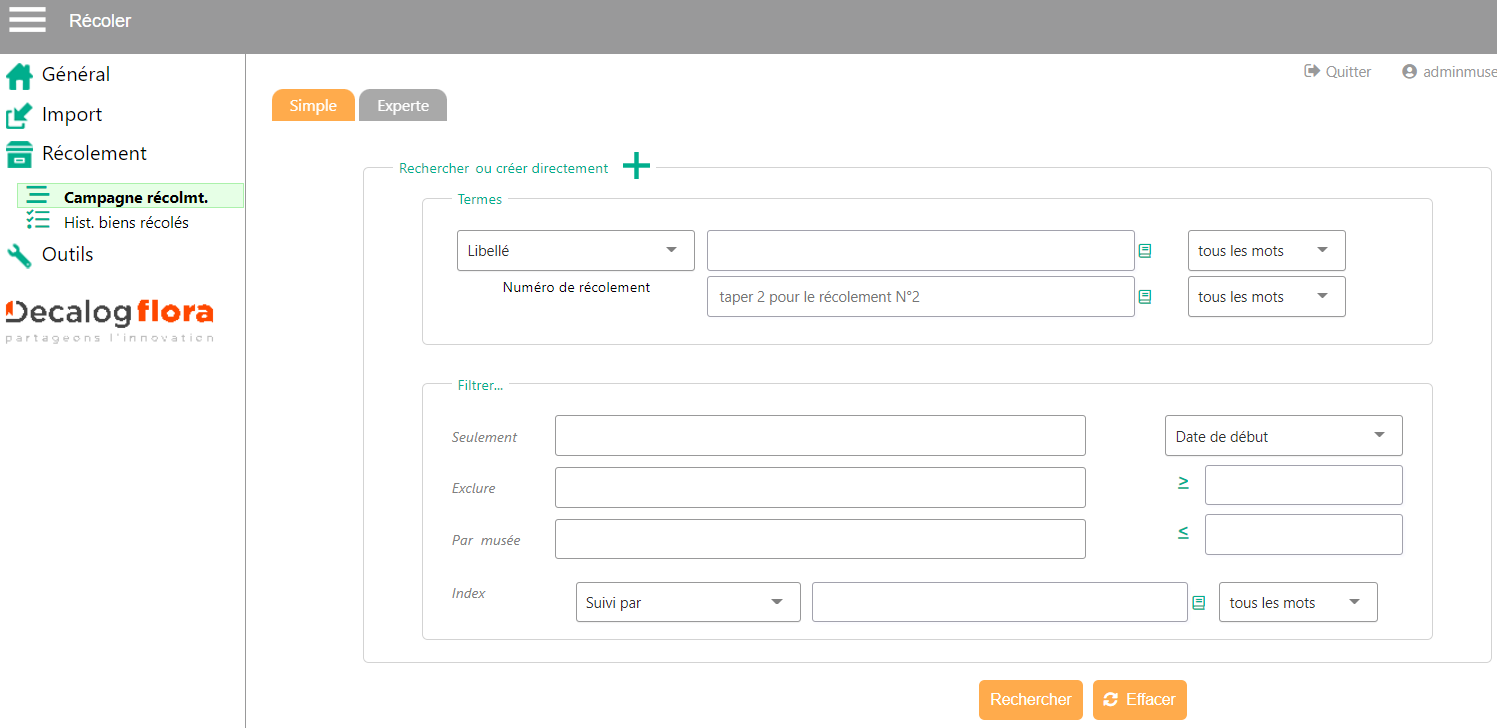The width and height of the screenshot is (1497, 728).
Task: Click the Numéro de récolement input field
Action: point(920,297)
